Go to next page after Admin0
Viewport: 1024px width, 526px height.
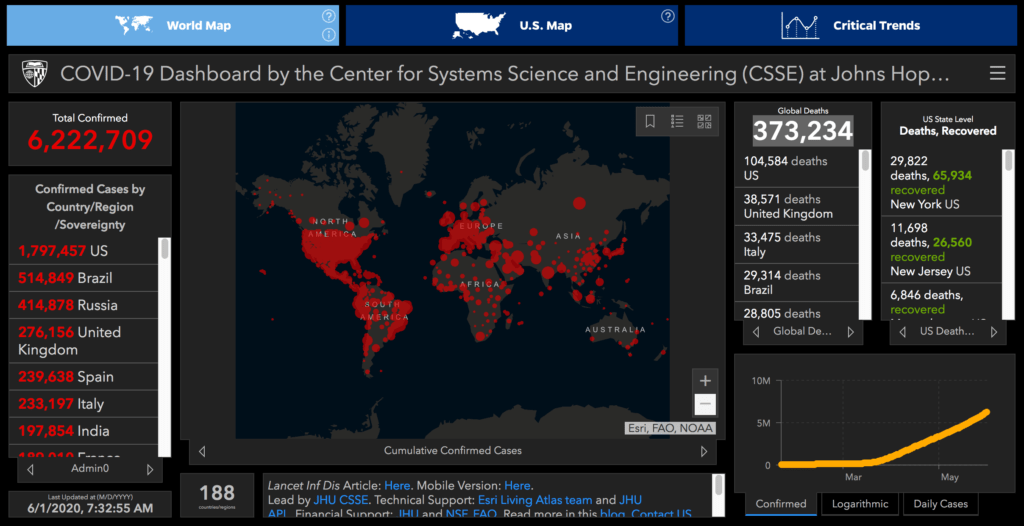coord(150,469)
